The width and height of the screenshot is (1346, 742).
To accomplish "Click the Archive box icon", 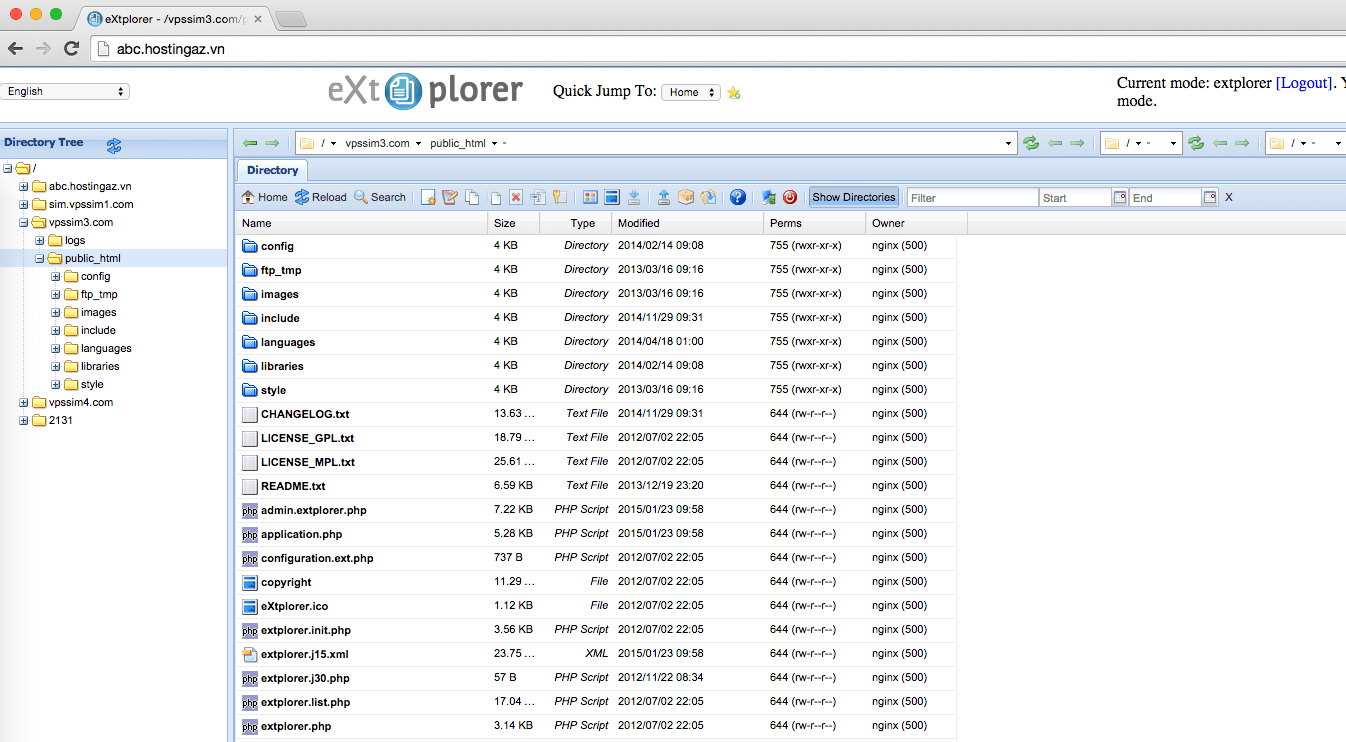I will point(686,197).
